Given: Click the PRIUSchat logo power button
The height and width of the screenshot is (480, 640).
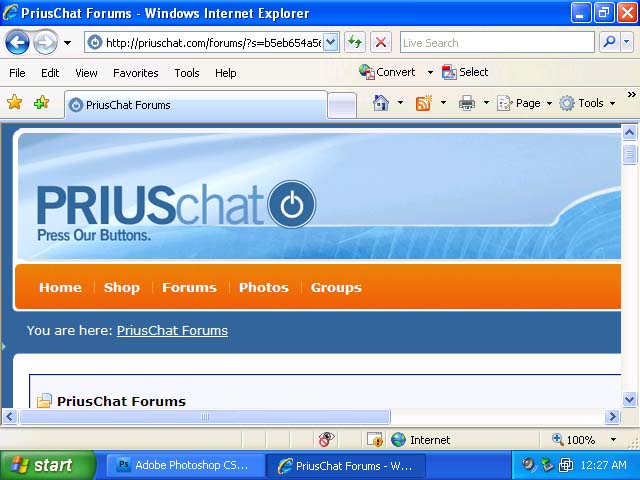Looking at the screenshot, I should click(x=291, y=204).
